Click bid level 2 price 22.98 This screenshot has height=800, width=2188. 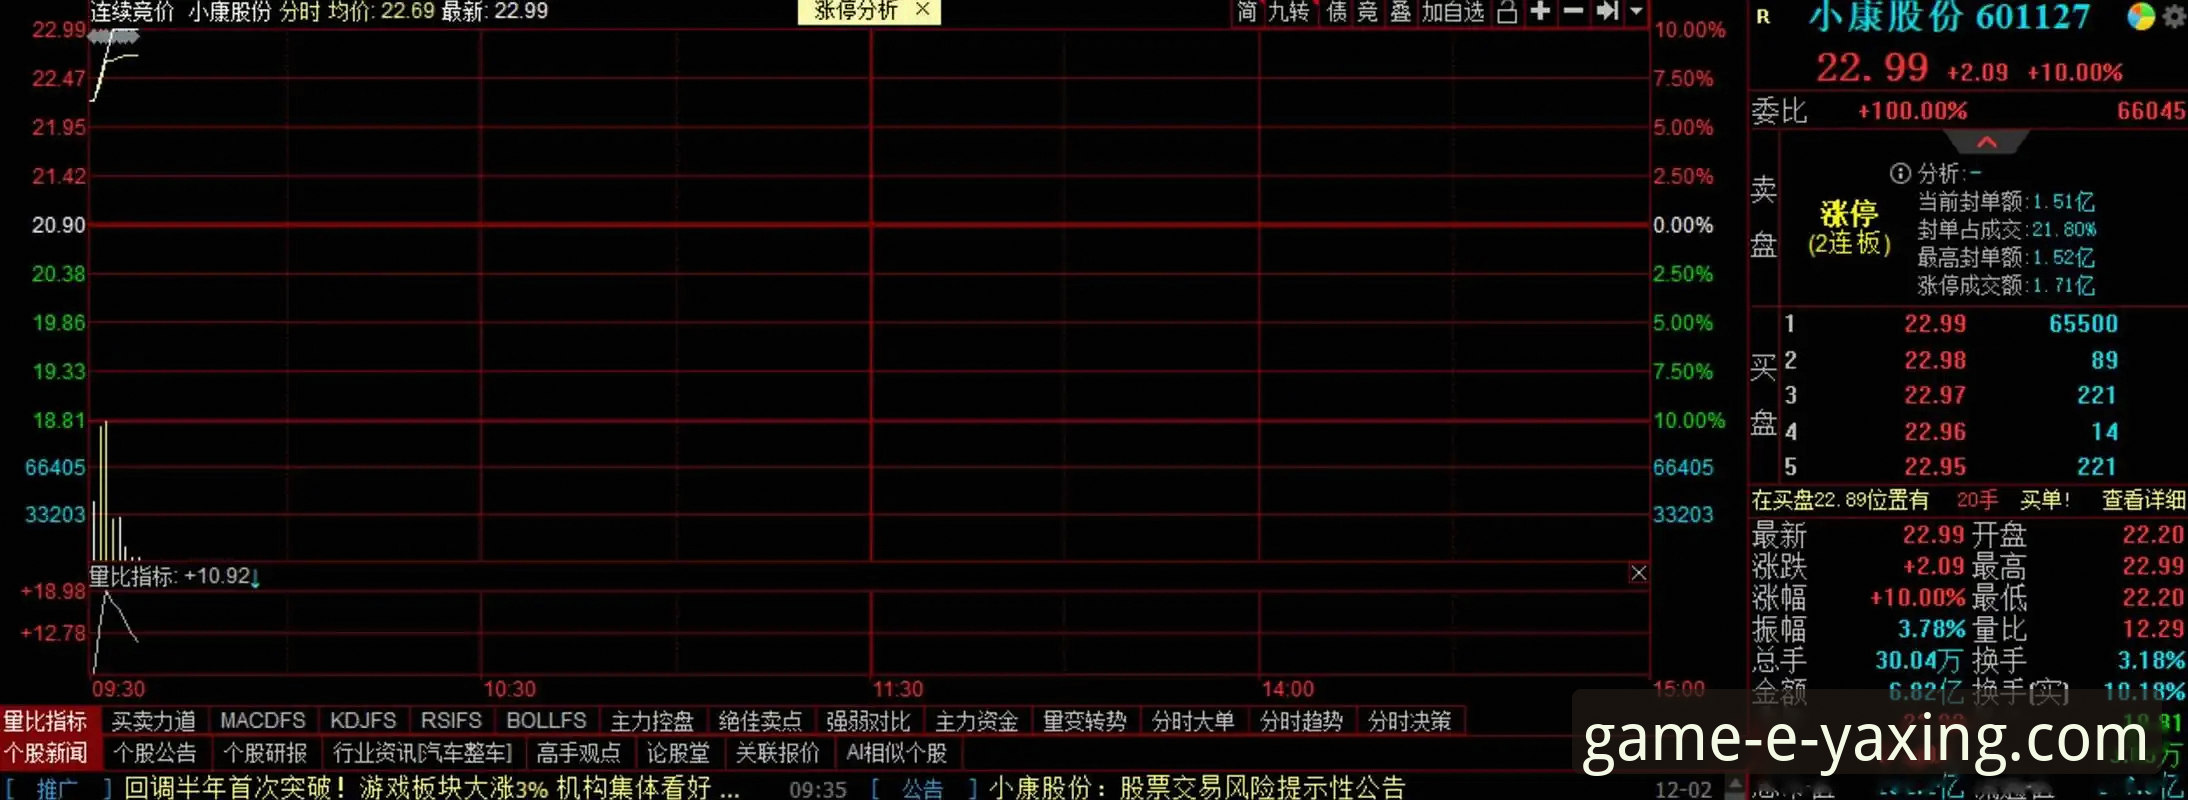[x=1934, y=360]
